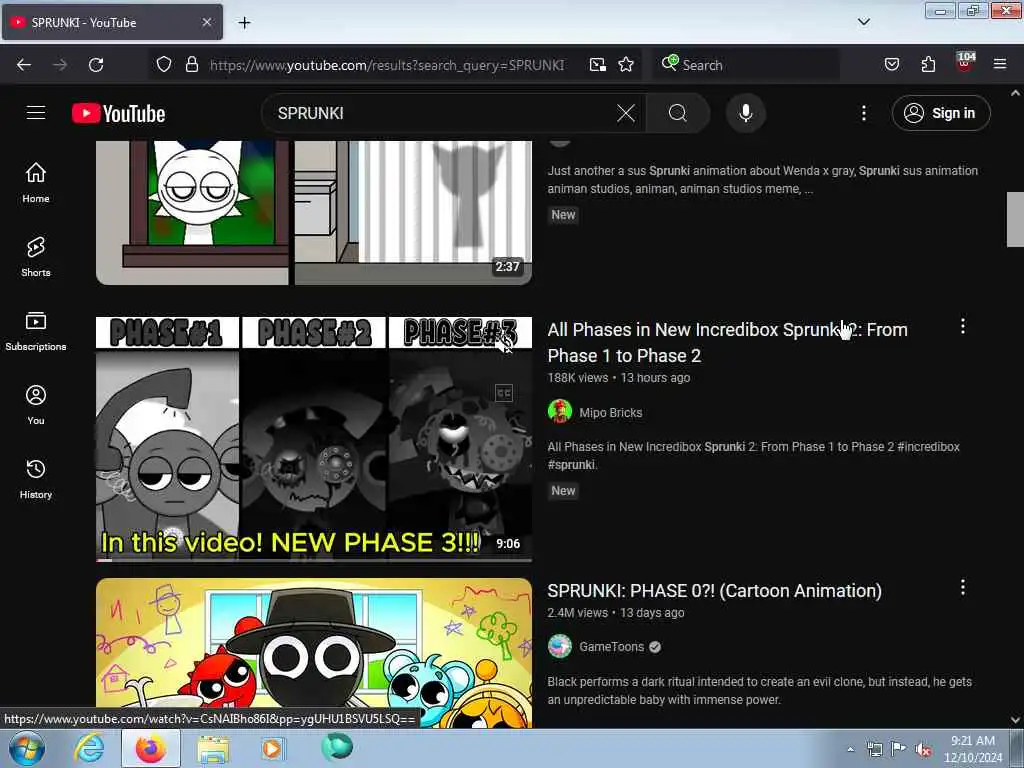
Task: Open the All Phases in New Incredibox title
Action: click(x=728, y=343)
